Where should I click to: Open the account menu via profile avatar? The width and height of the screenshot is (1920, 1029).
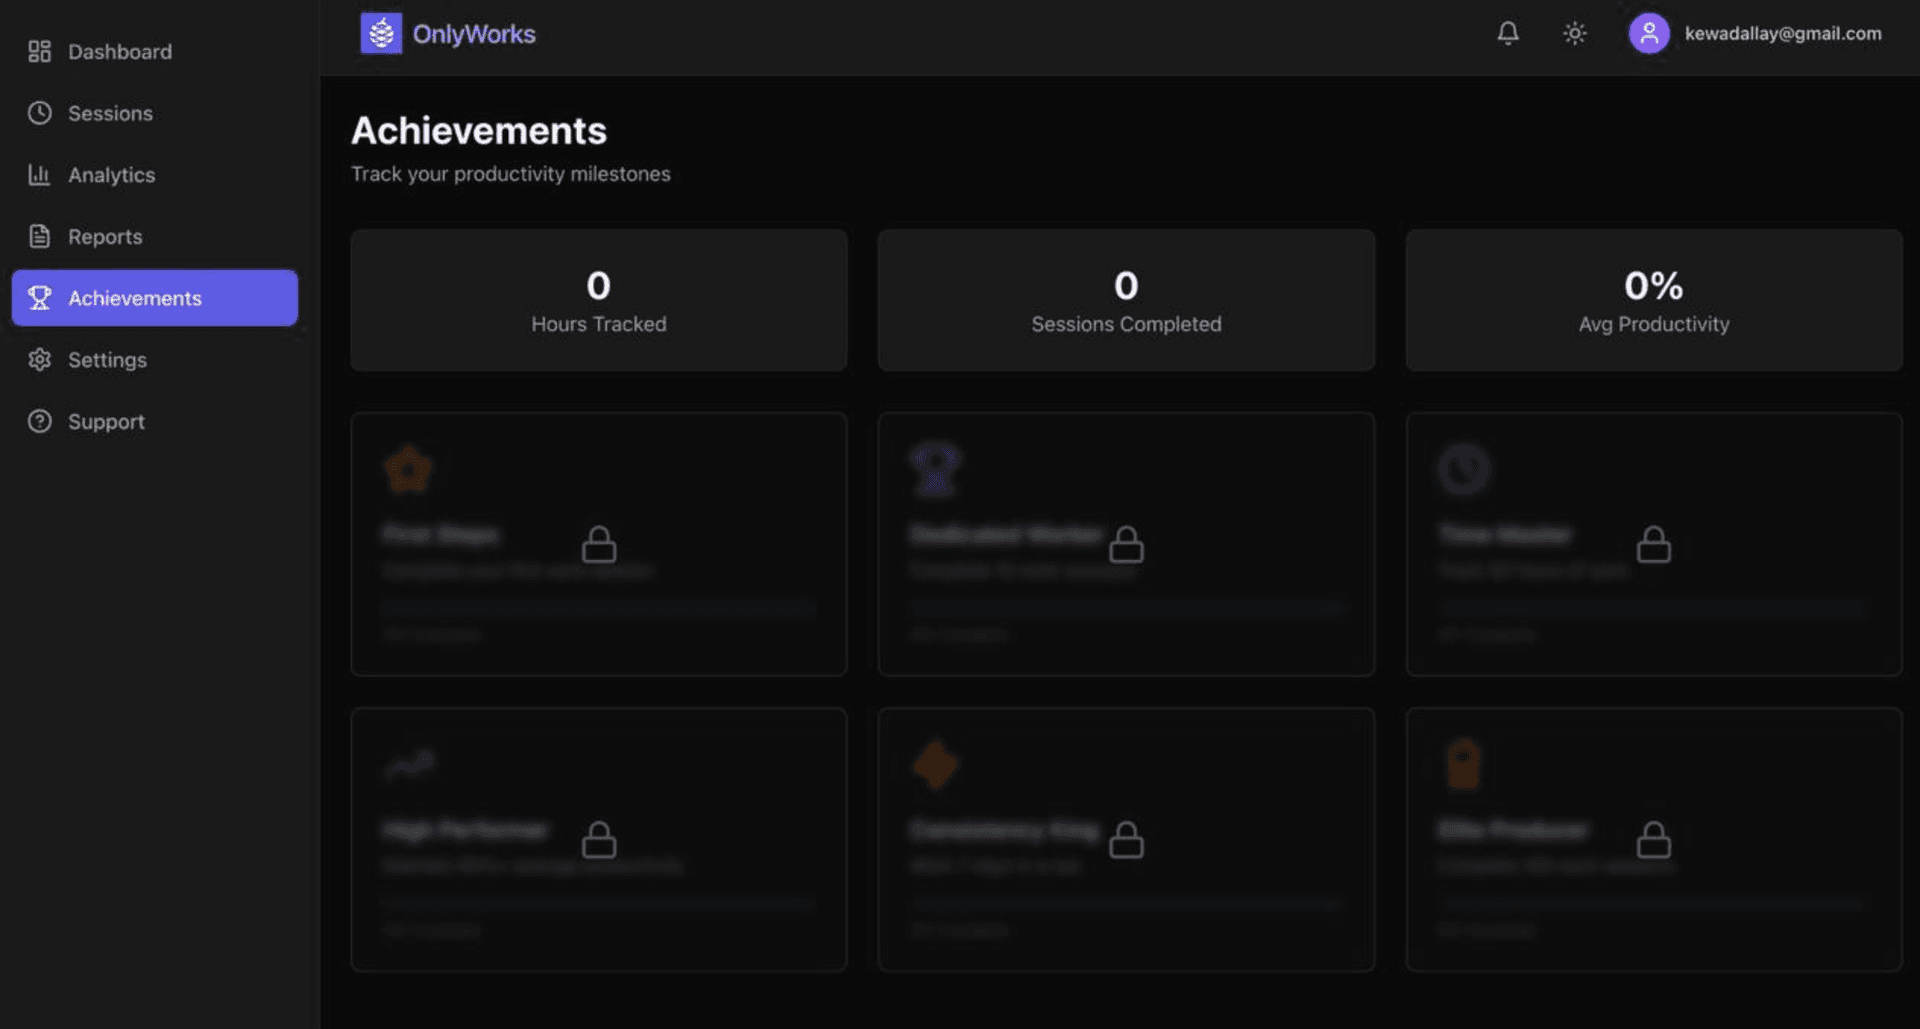click(1648, 33)
